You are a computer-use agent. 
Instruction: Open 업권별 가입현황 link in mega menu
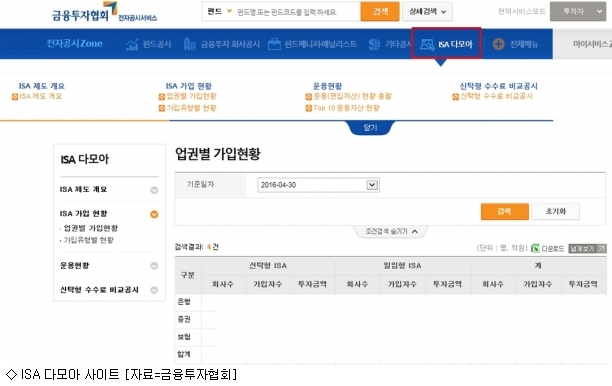click(191, 96)
